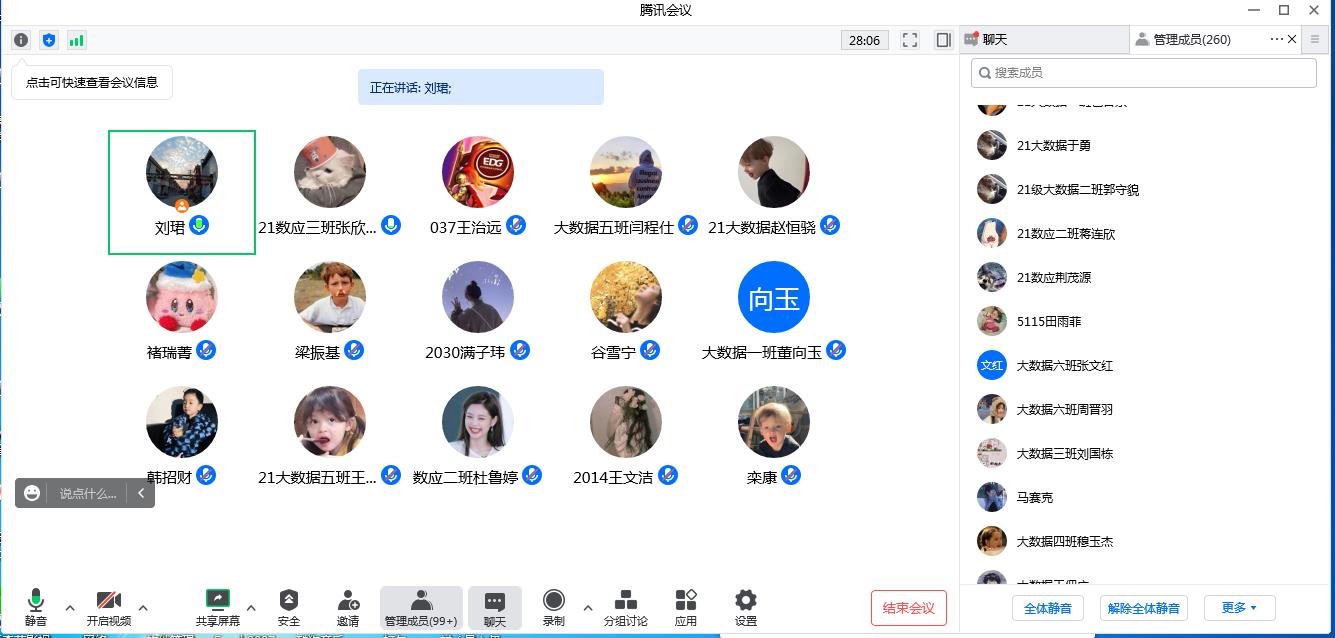Viewport: 1335px width, 638px height.
Task: Start recording with the 录制 button
Action: click(x=553, y=607)
